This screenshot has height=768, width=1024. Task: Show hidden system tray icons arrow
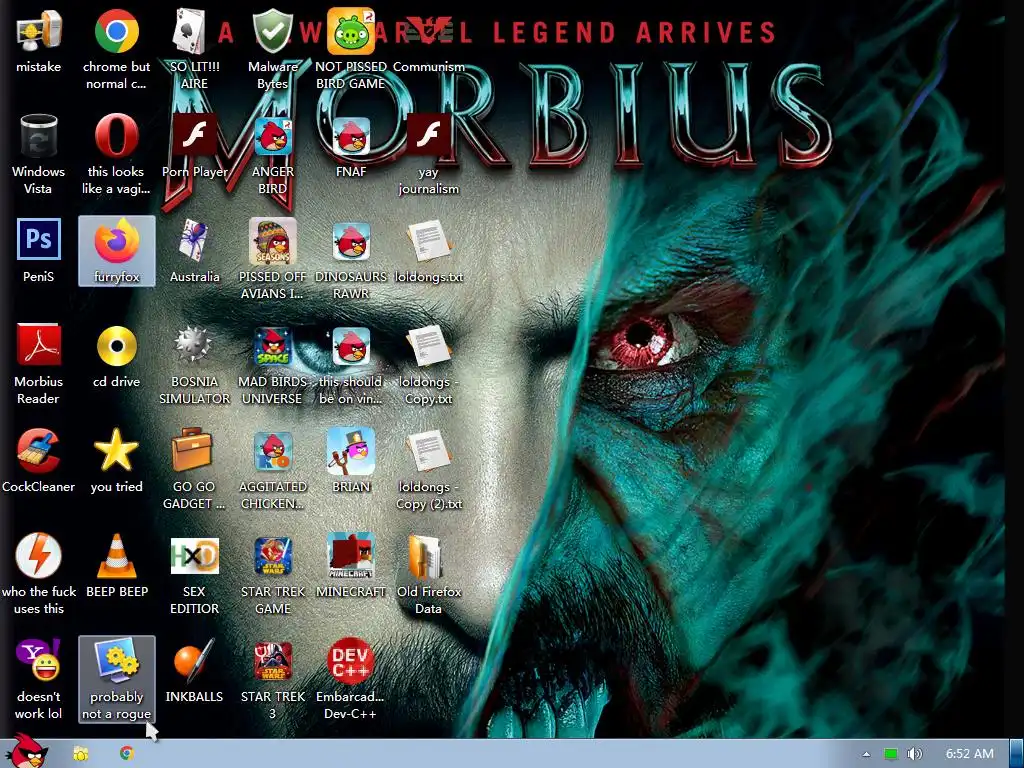866,754
